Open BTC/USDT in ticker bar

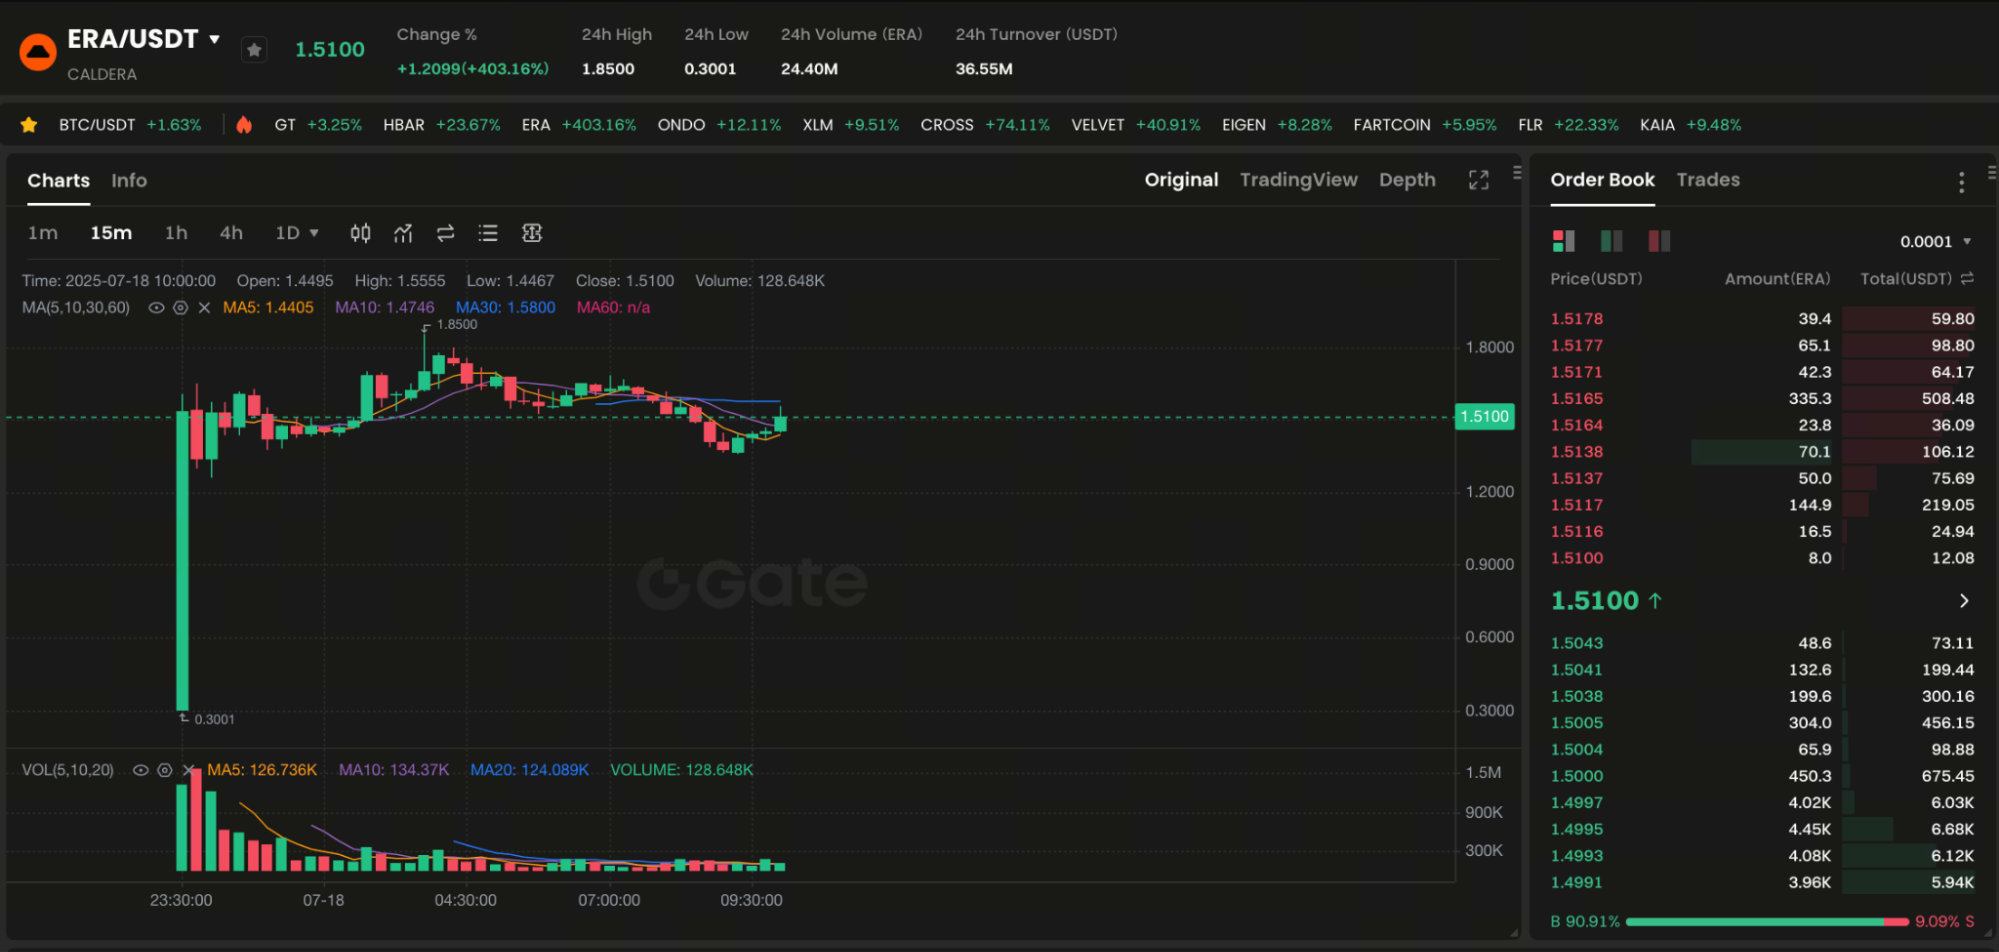[x=130, y=125]
